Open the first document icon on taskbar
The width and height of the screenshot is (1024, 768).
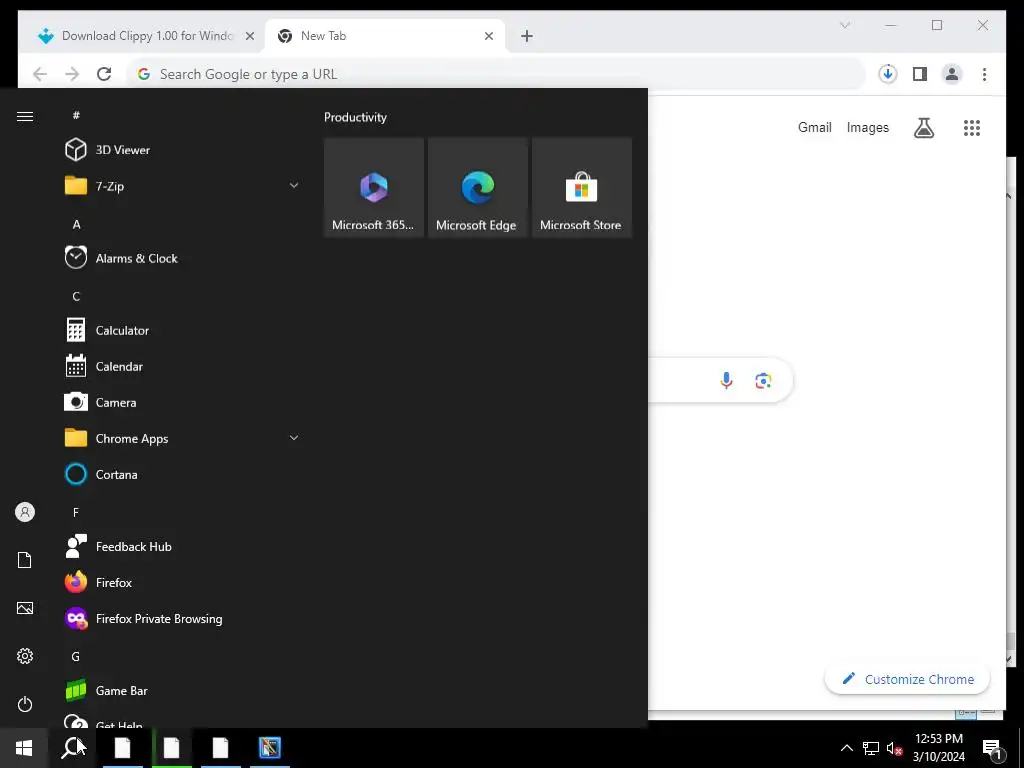coord(122,748)
